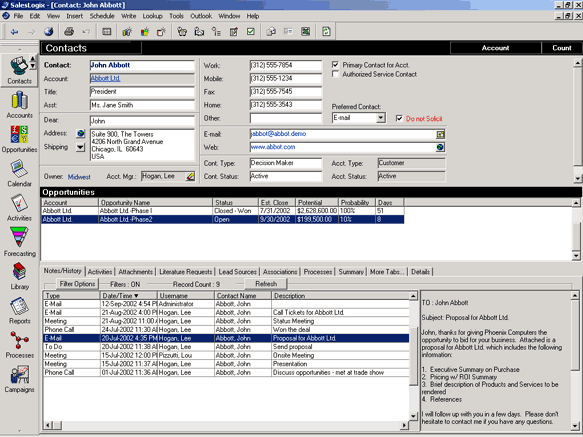Click the Account button in Contacts header
Image resolution: width=583 pixels, height=437 pixels.
pos(495,48)
